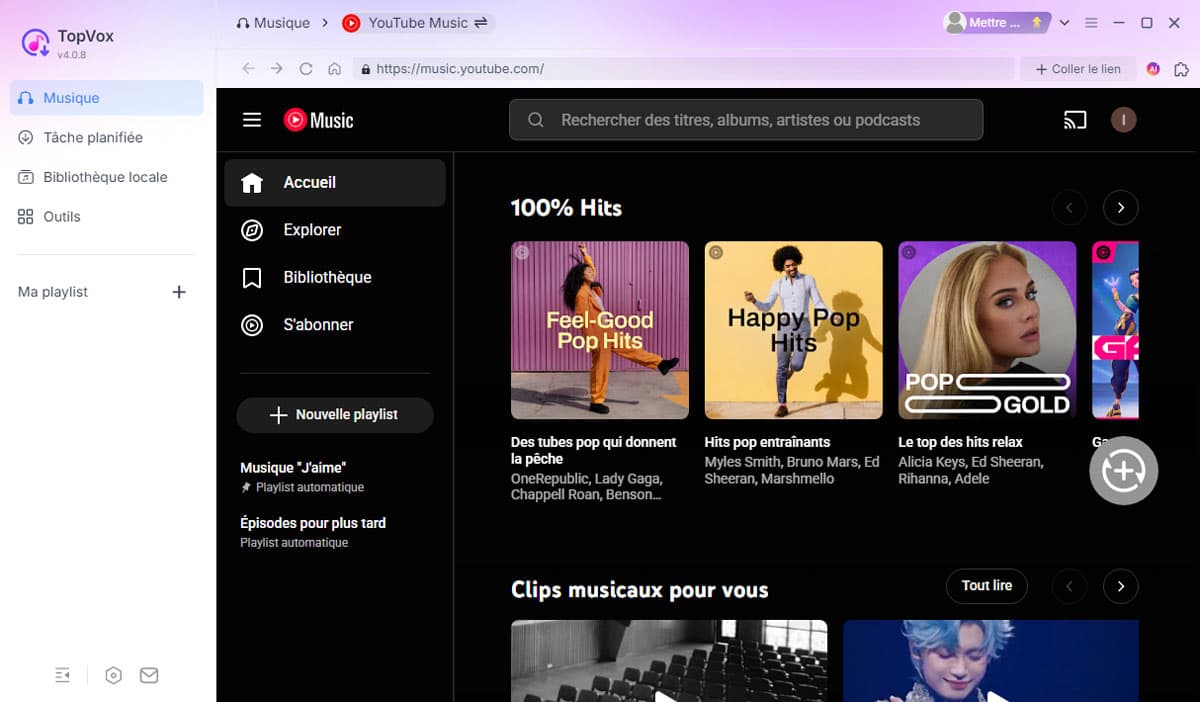Show previous clips in Clips musicaux carousel
1200x702 pixels.
(x=1069, y=587)
